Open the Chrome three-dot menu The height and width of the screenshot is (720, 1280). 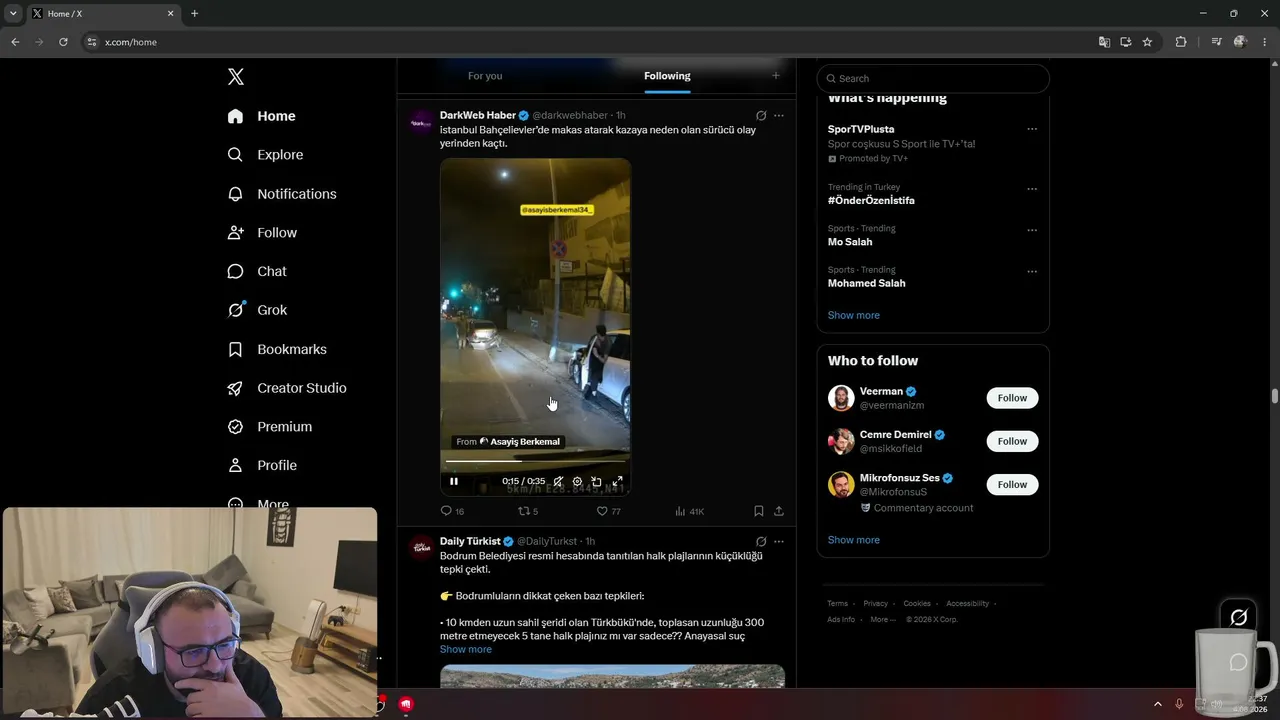point(1265,42)
